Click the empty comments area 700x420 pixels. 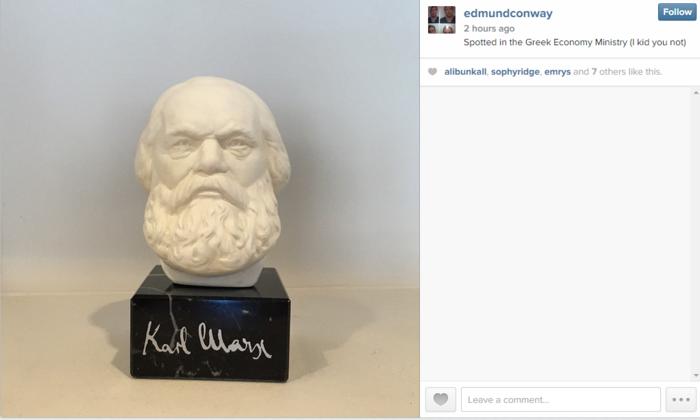coord(556,234)
